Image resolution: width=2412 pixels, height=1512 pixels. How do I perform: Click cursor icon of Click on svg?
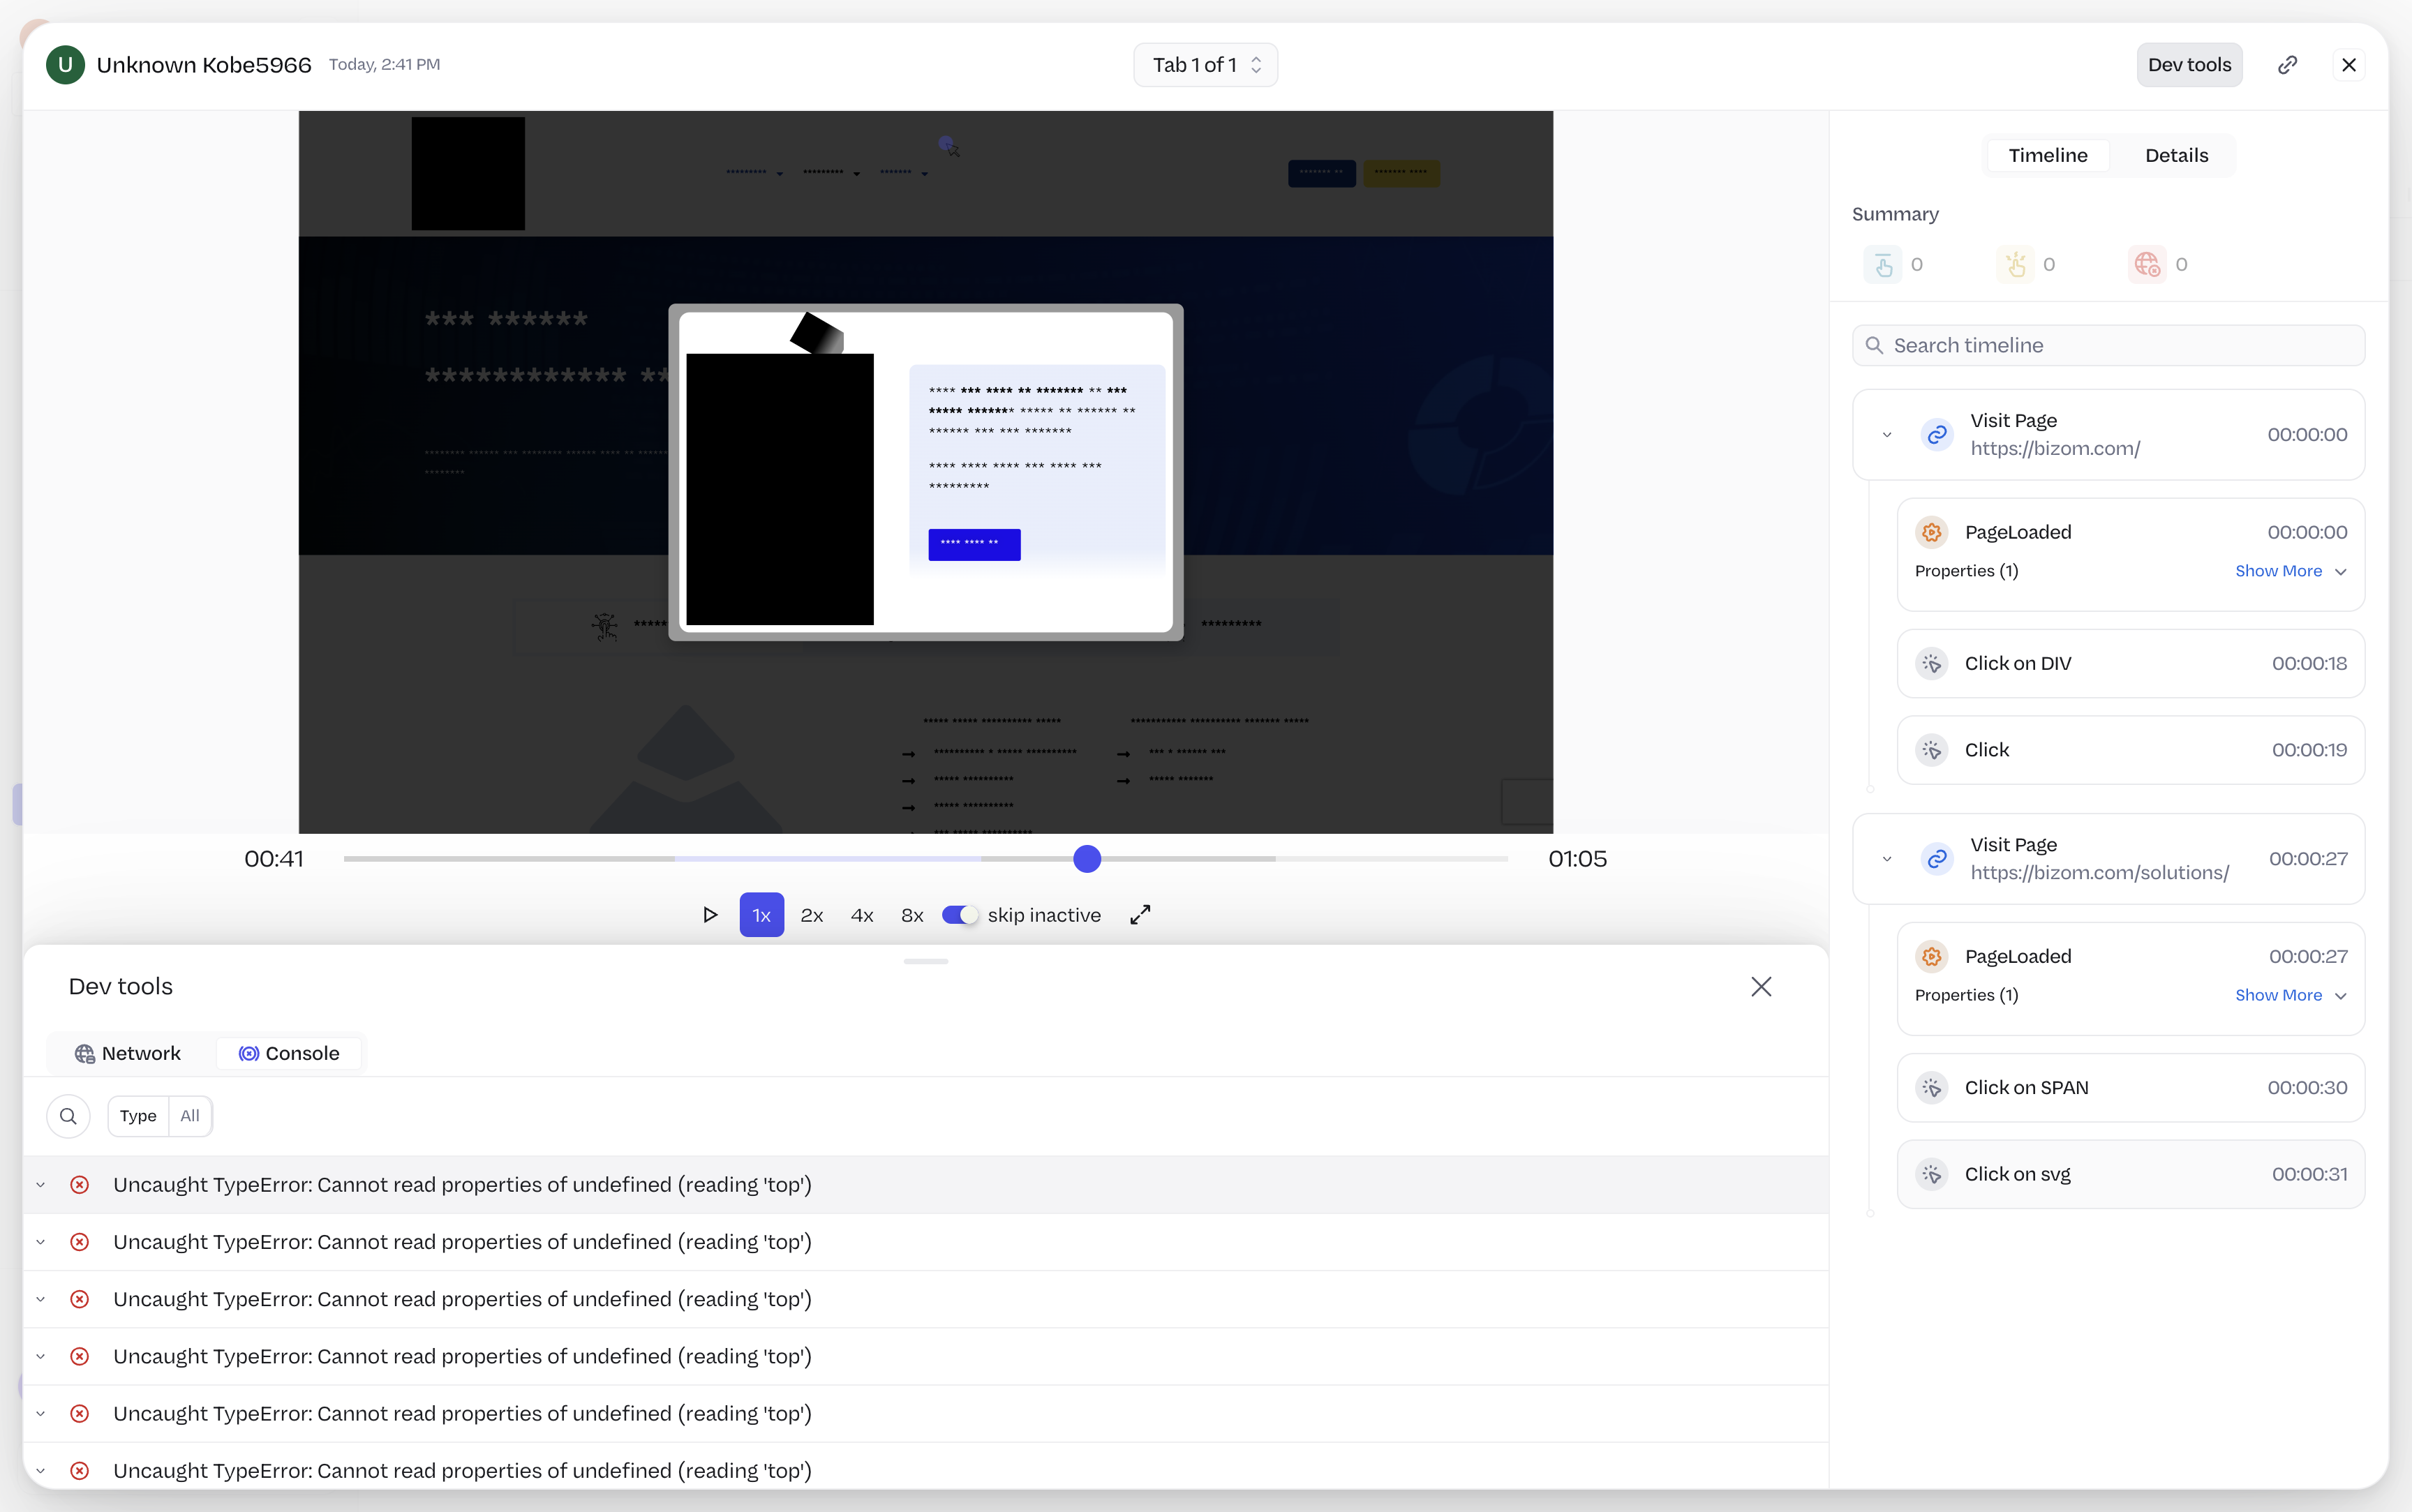tap(1932, 1174)
